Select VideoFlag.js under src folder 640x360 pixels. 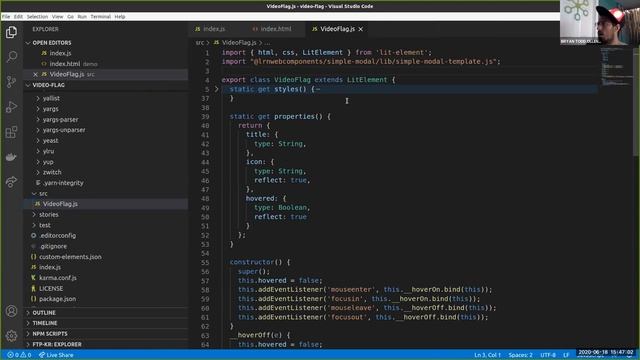coord(60,204)
